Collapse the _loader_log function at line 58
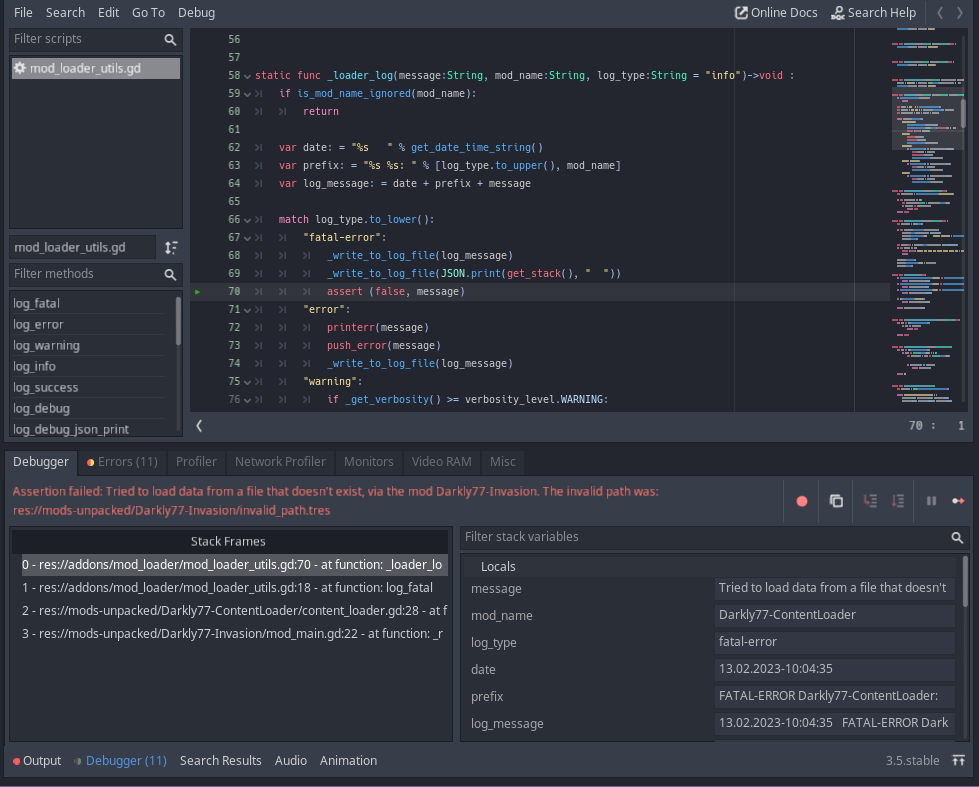Image resolution: width=979 pixels, height=787 pixels. (x=247, y=76)
